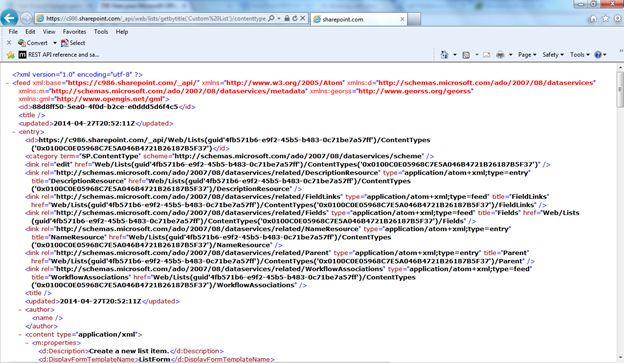This screenshot has width=624, height=363.
Task: Click the blue Help question mark icon
Action: (598, 55)
